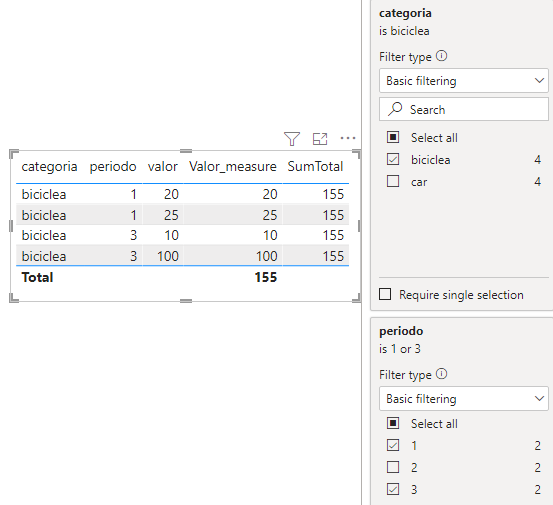
Task: Click the categoria filter card title
Action: [x=405, y=13]
